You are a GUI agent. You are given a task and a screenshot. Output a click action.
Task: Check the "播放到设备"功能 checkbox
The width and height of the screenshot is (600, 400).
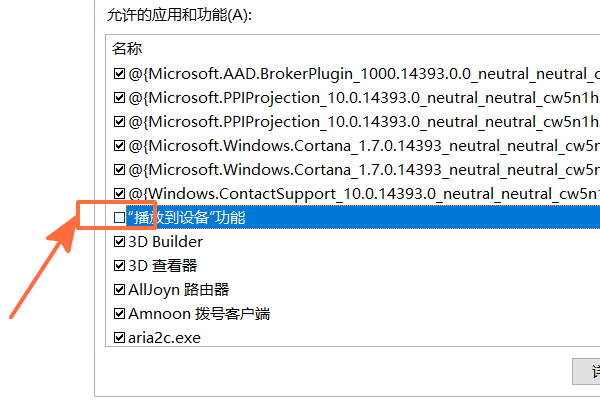tap(120, 217)
